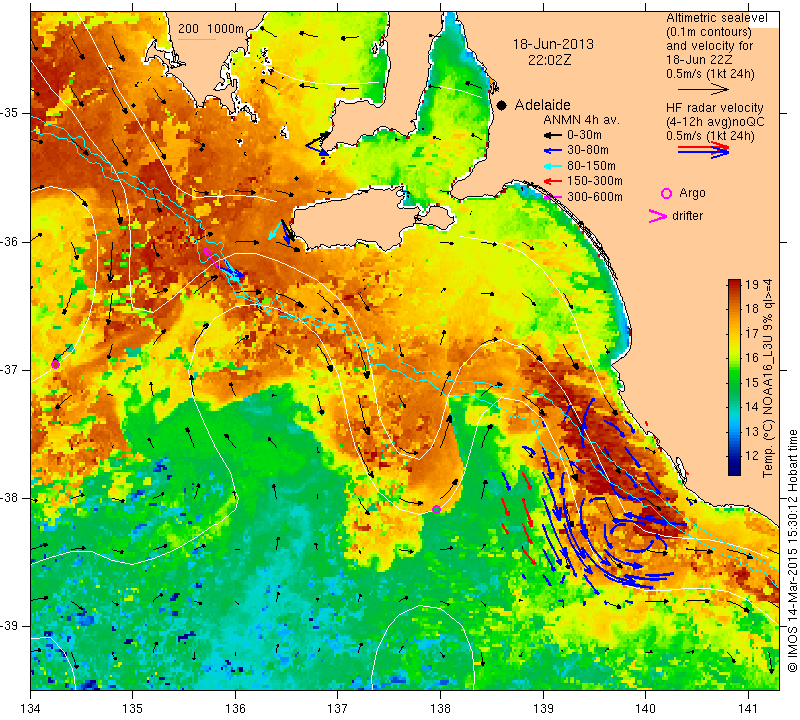
Task: Click the Argo float marker near 134.2E 37S
Action: coord(56,364)
